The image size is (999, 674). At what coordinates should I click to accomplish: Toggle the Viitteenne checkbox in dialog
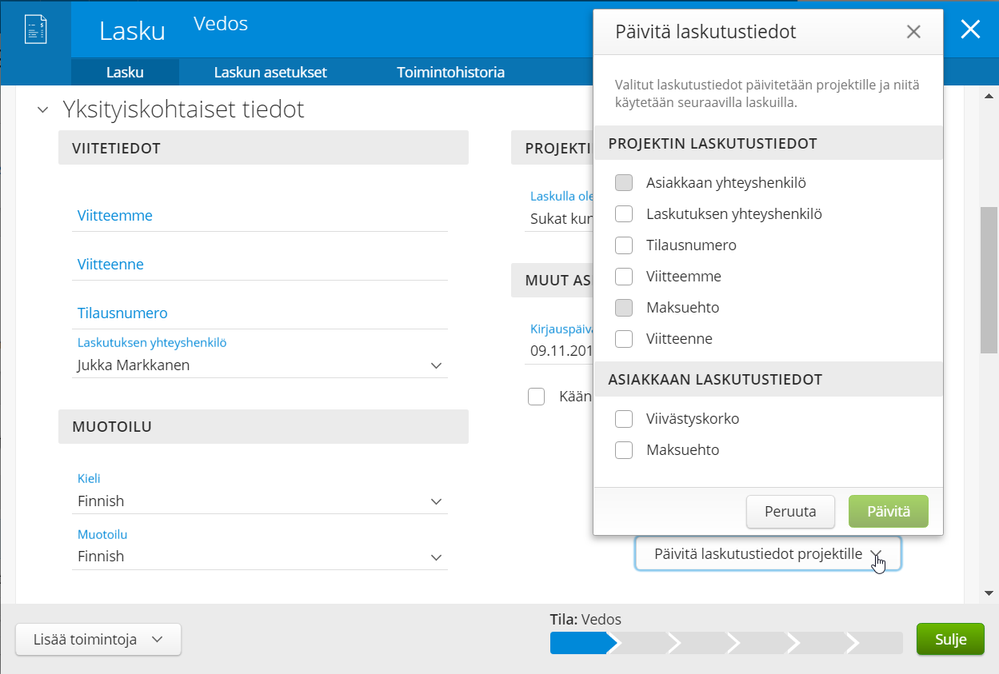click(624, 339)
